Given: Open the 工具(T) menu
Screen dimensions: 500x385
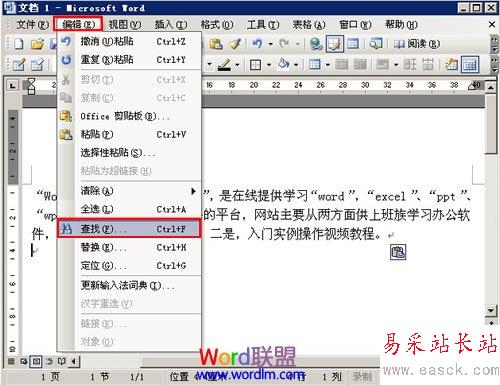Looking at the screenshot, I should pos(263,24).
